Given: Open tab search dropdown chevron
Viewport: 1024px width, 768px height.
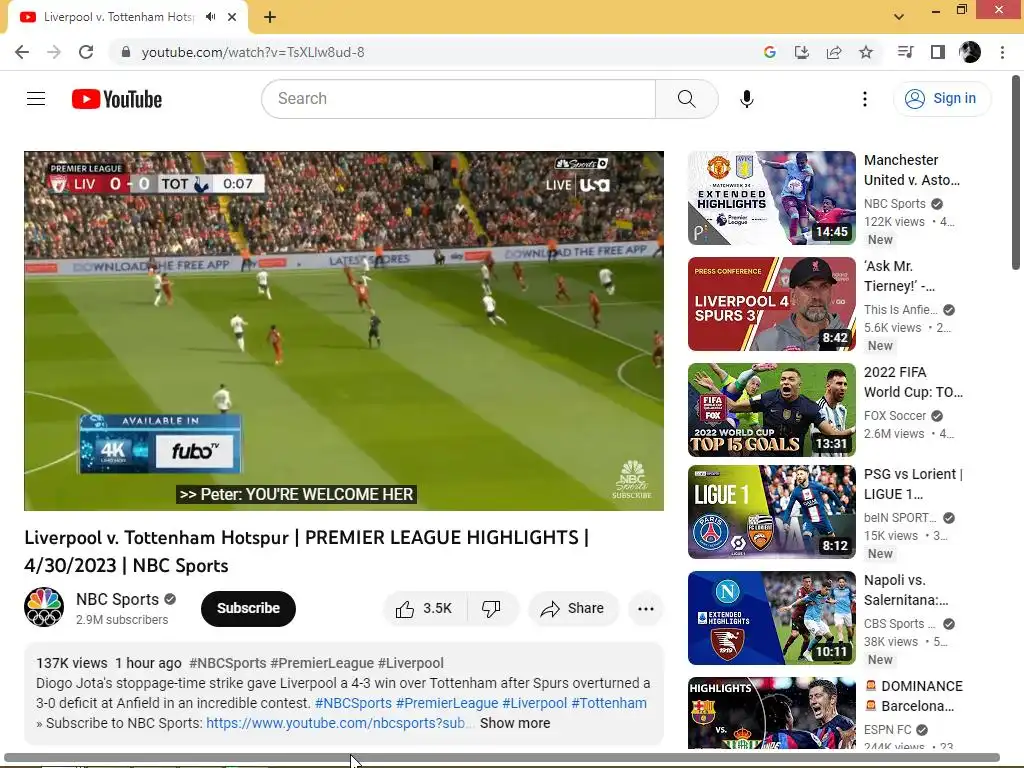Looking at the screenshot, I should pos(899,17).
